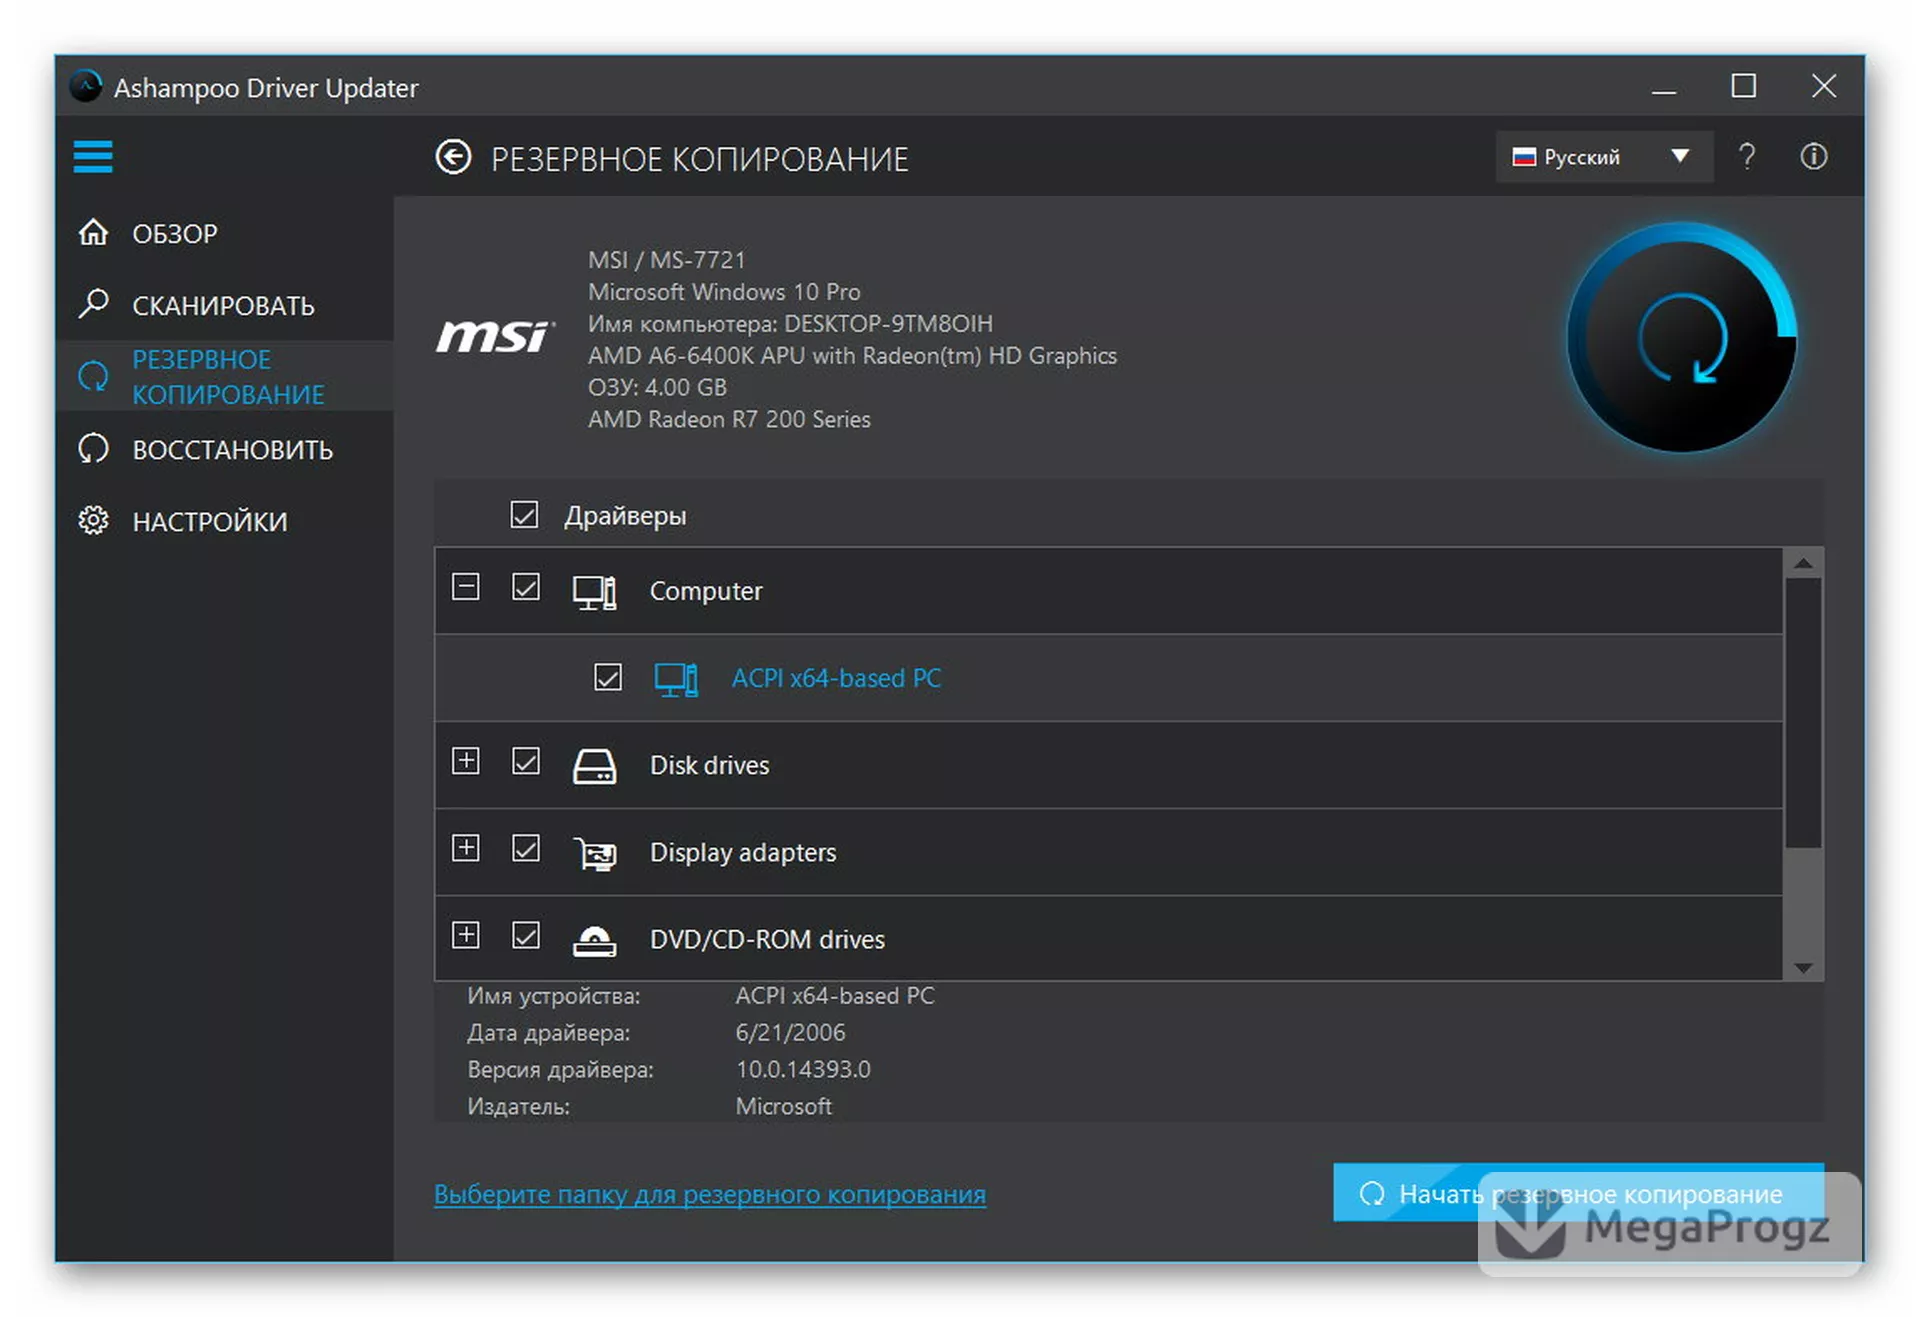This screenshot has height=1317, width=1920.
Task: Open the Русский language dropdown
Action: click(1604, 157)
